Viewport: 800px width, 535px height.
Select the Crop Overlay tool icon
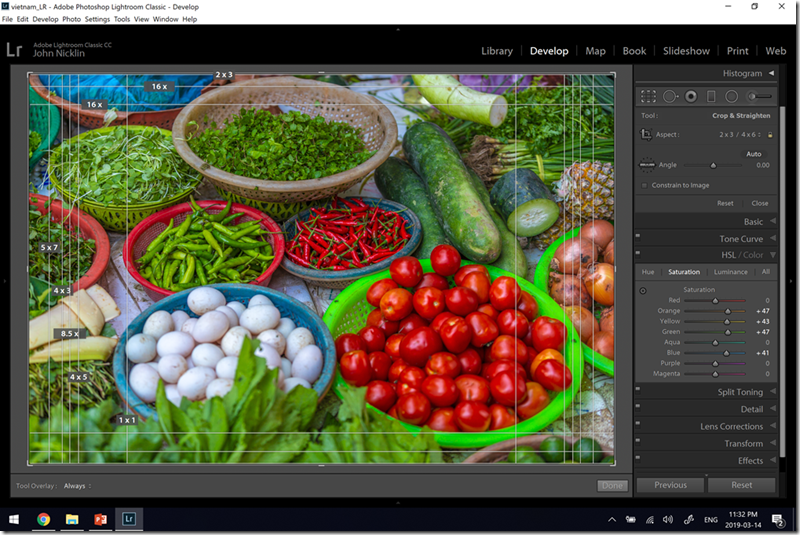(648, 96)
